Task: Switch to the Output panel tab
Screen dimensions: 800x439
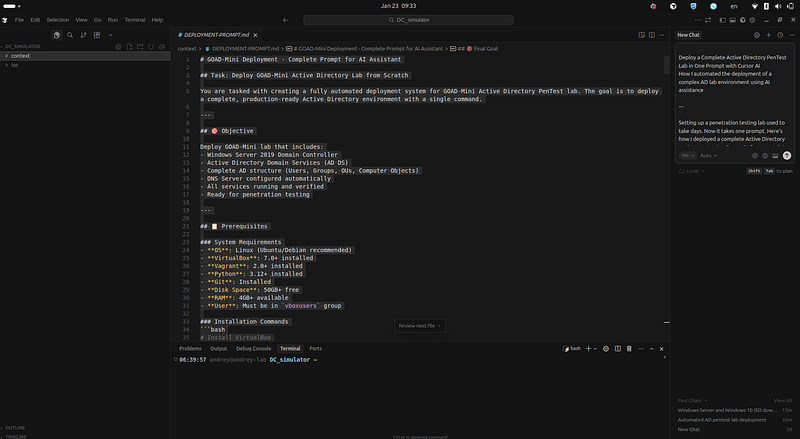Action: click(218, 349)
